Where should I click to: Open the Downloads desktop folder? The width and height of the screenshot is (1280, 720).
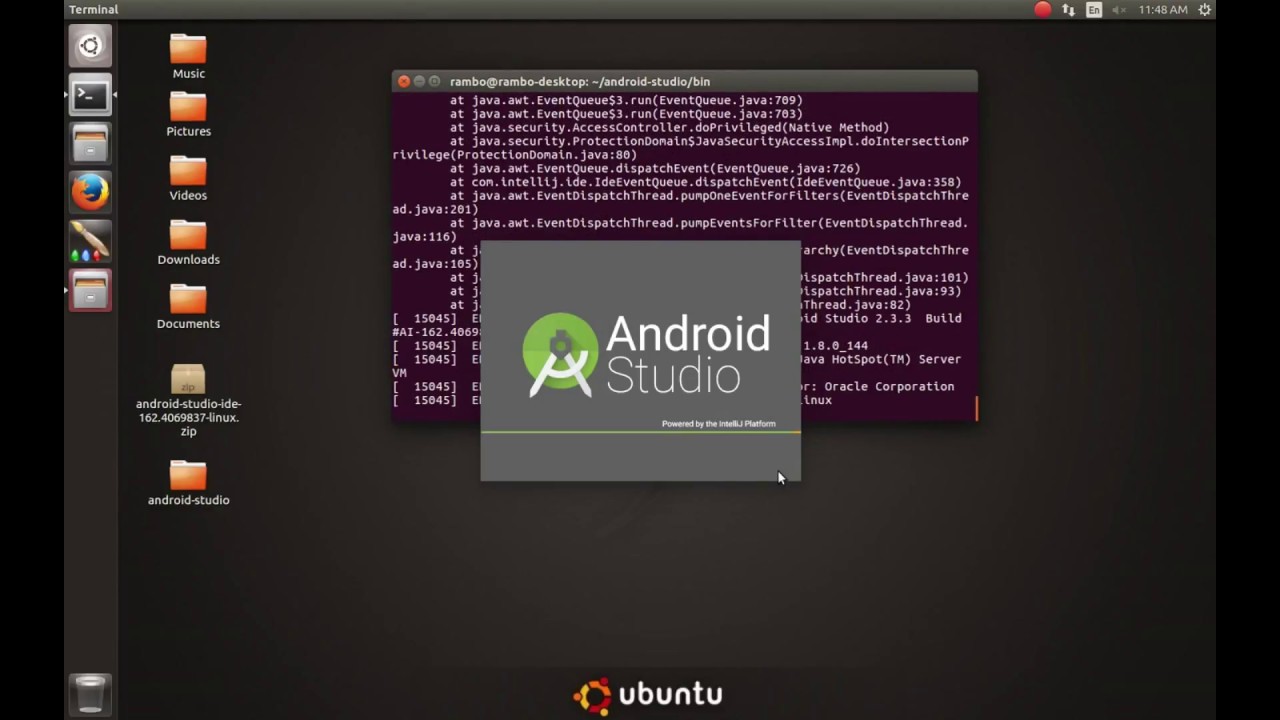(188, 242)
